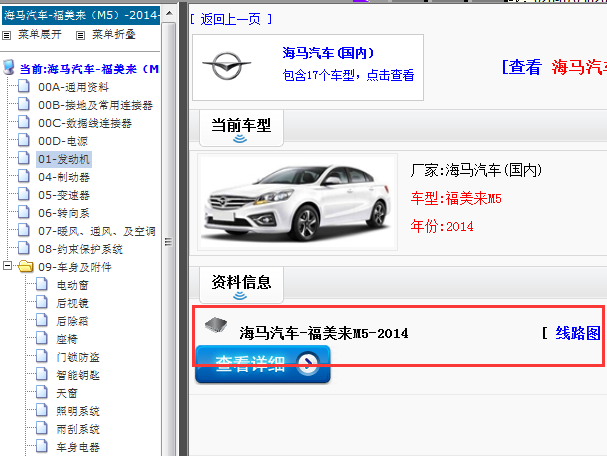
Task: Click page icon for 06-转向系
Action: click(x=24, y=212)
